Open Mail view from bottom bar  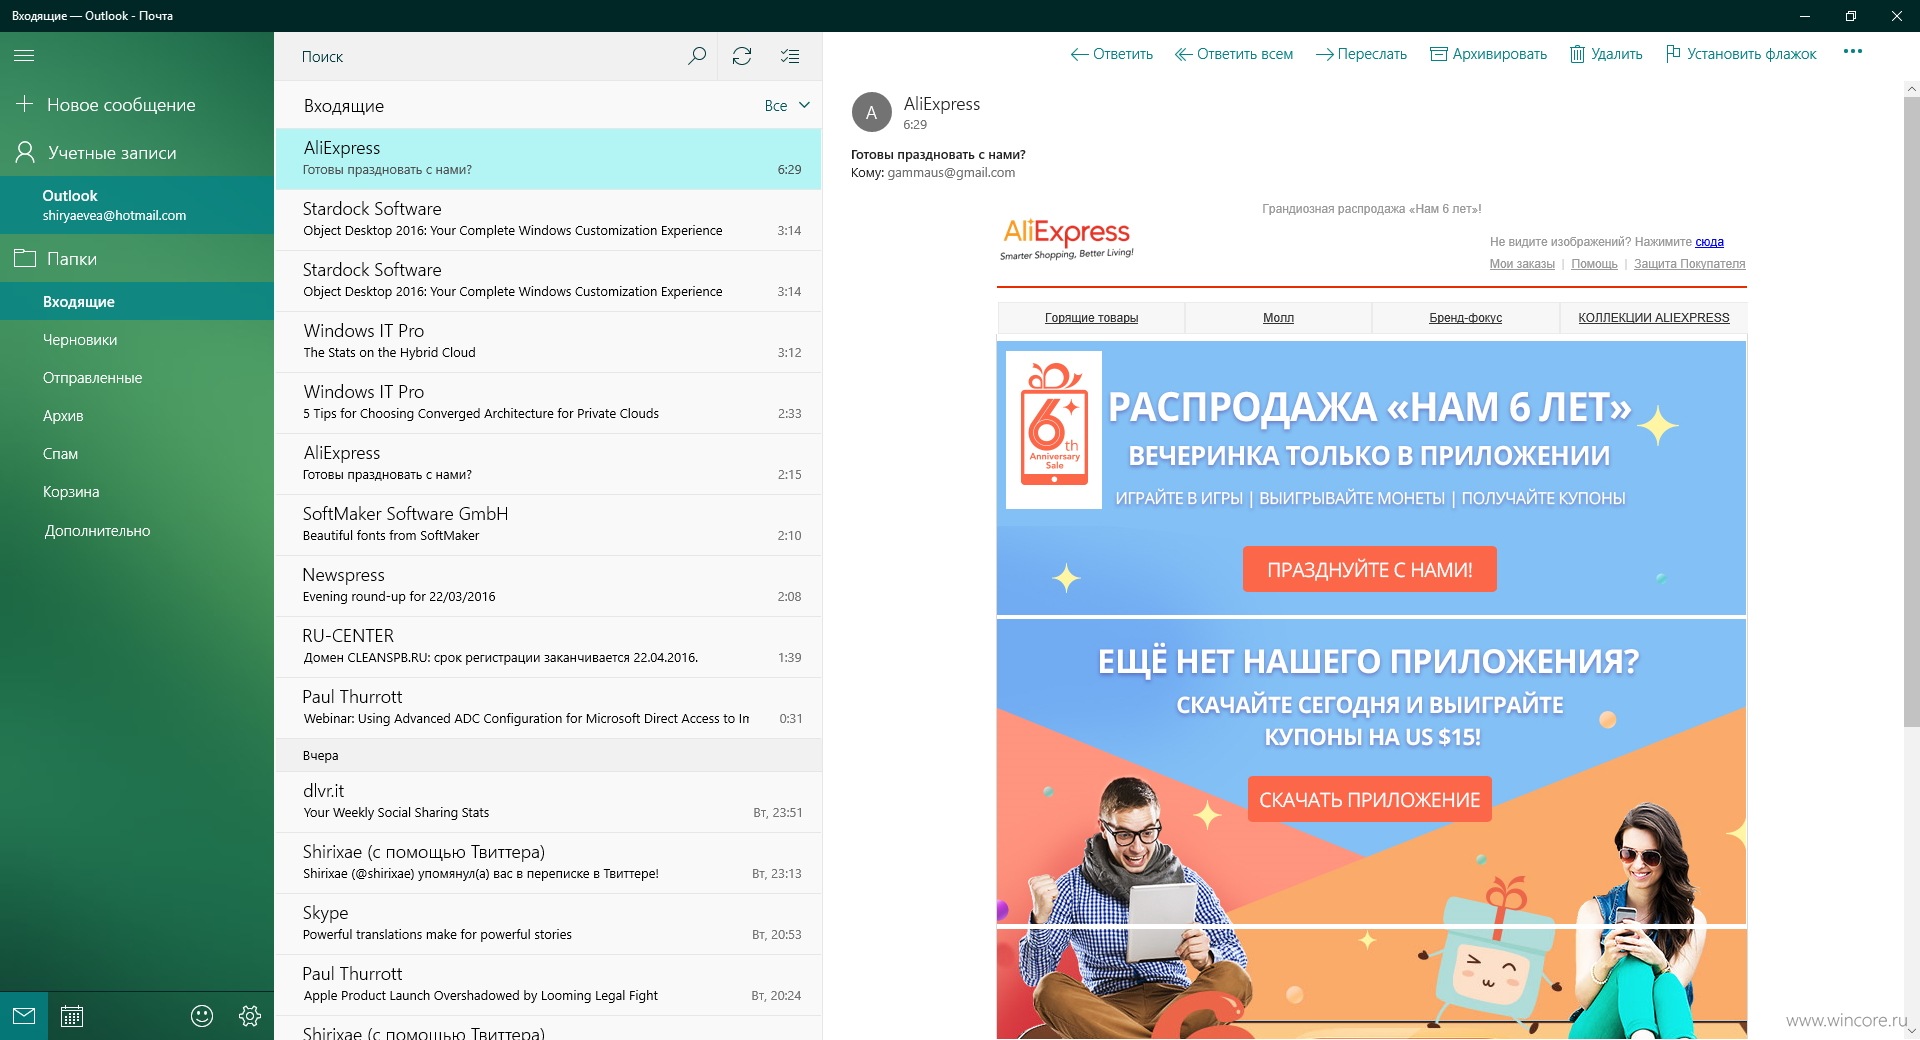coord(24,1016)
